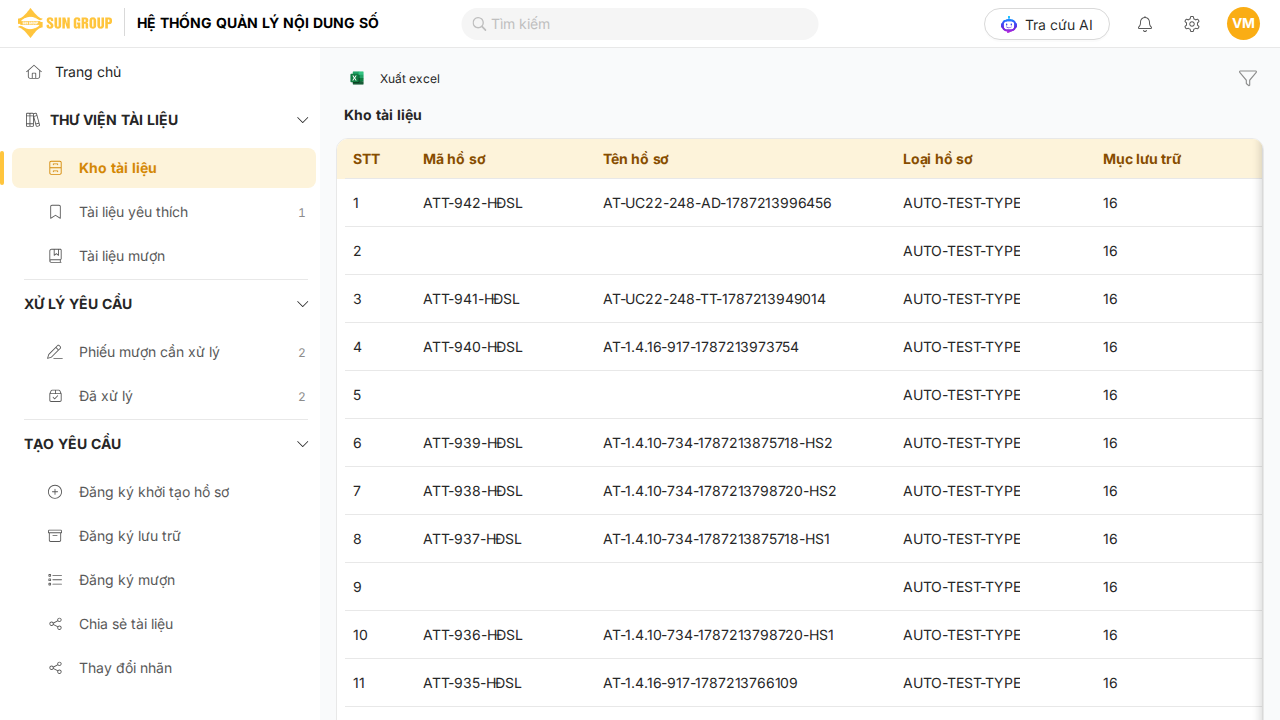The height and width of the screenshot is (720, 1280).
Task: Click the Xuất excel button label
Action: tap(410, 79)
